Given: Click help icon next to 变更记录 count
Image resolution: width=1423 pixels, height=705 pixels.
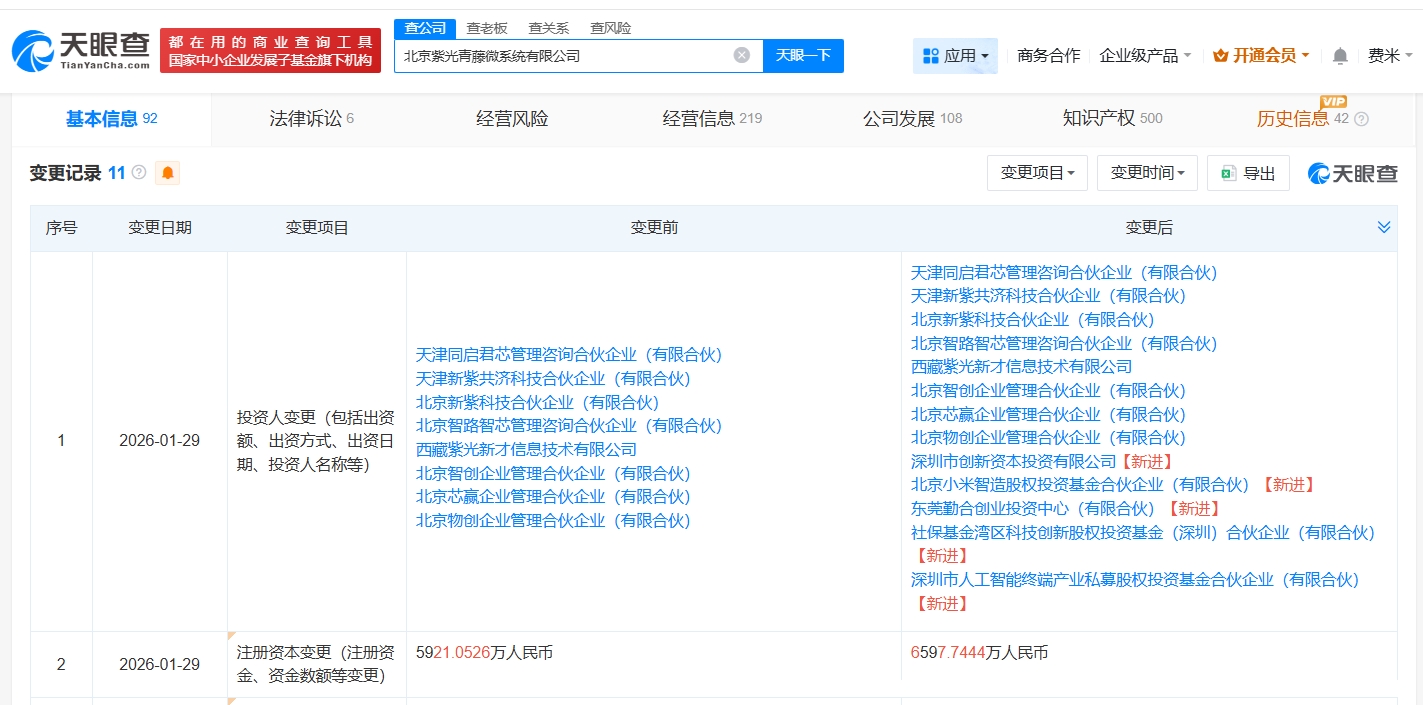Looking at the screenshot, I should point(139,173).
